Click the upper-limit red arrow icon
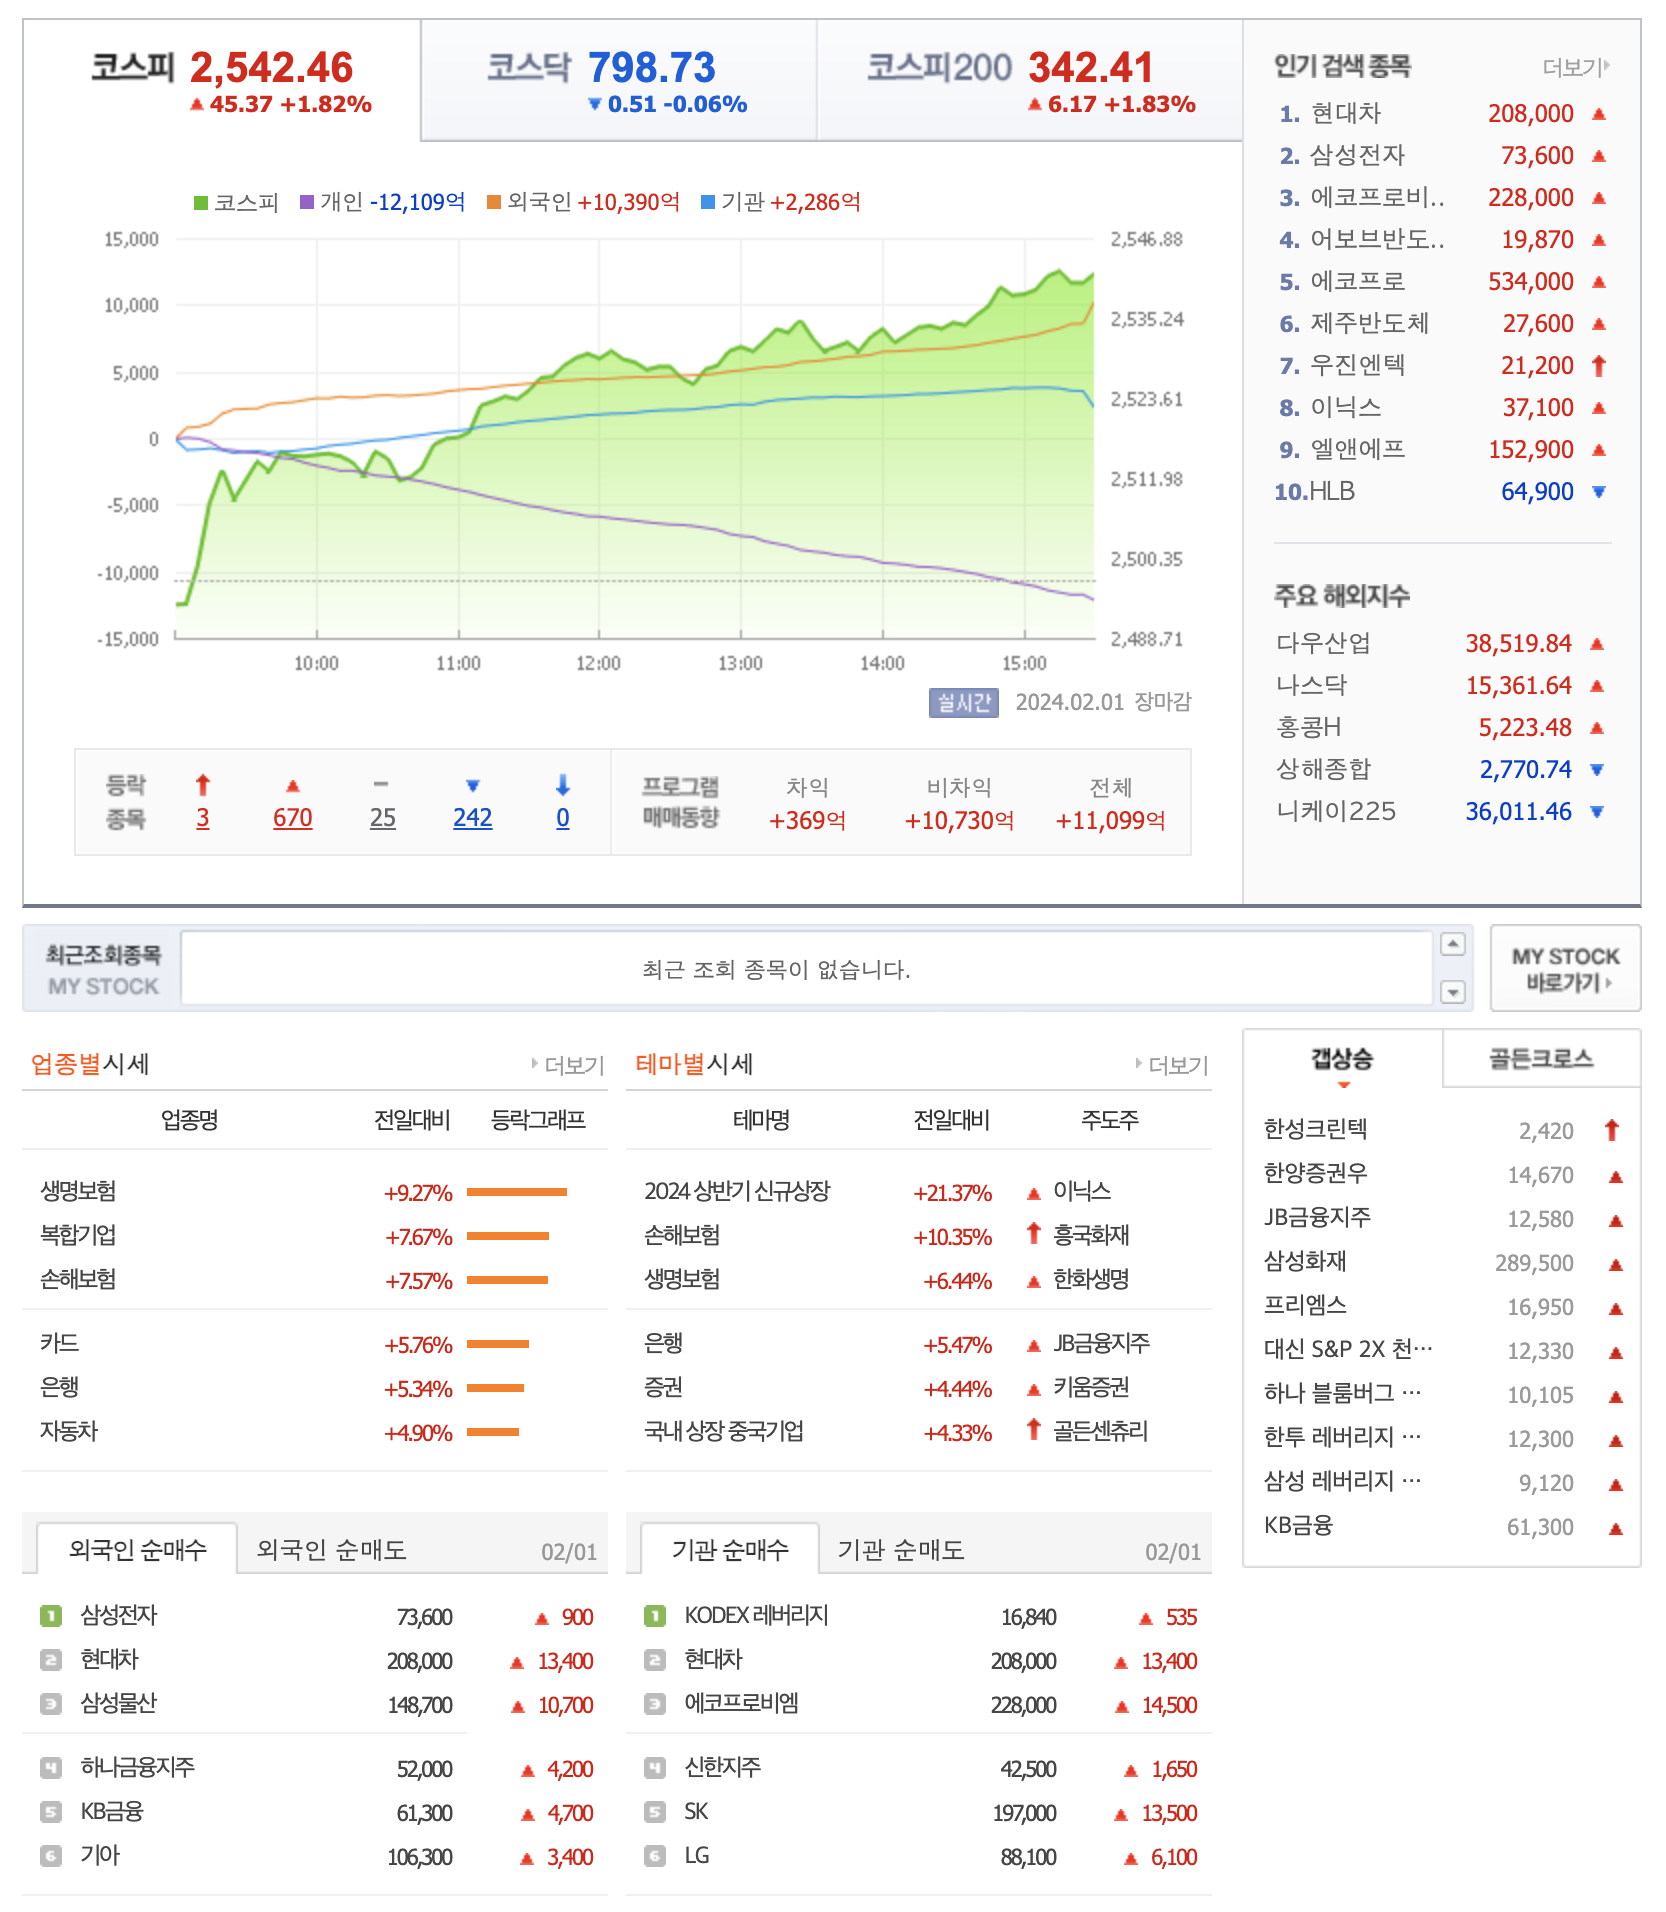The height and width of the screenshot is (1912, 1666). [203, 785]
